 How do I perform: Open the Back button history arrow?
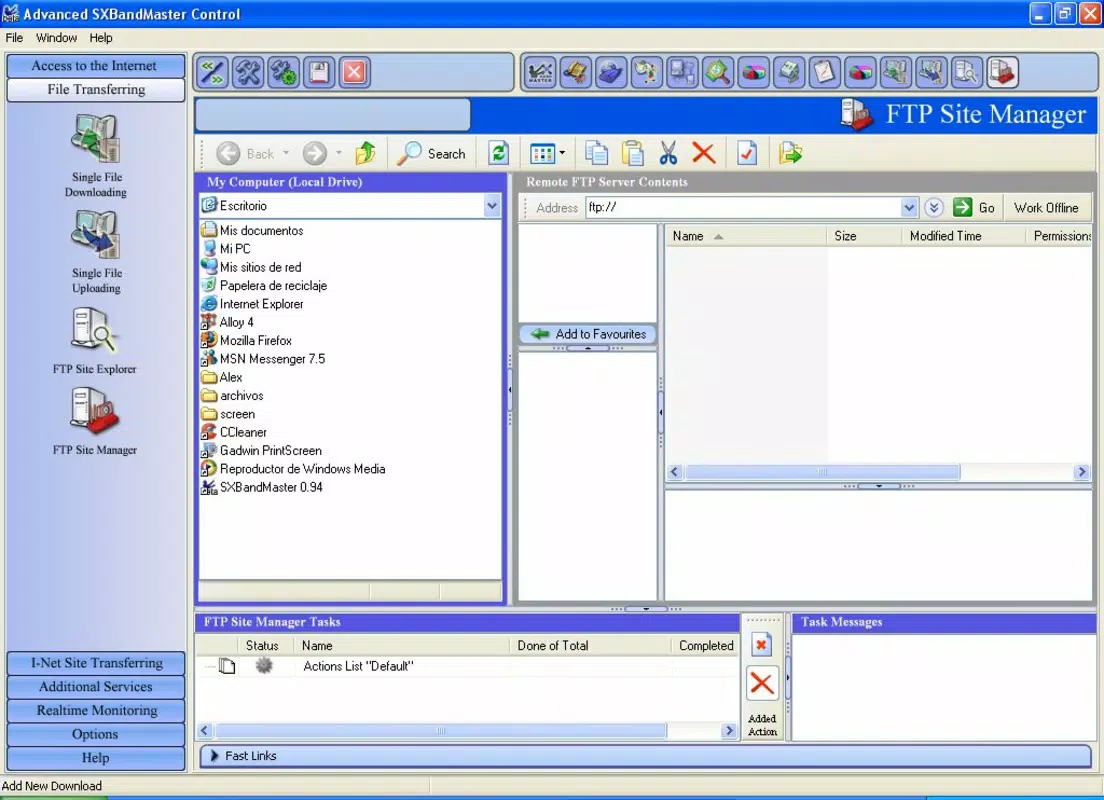click(286, 153)
